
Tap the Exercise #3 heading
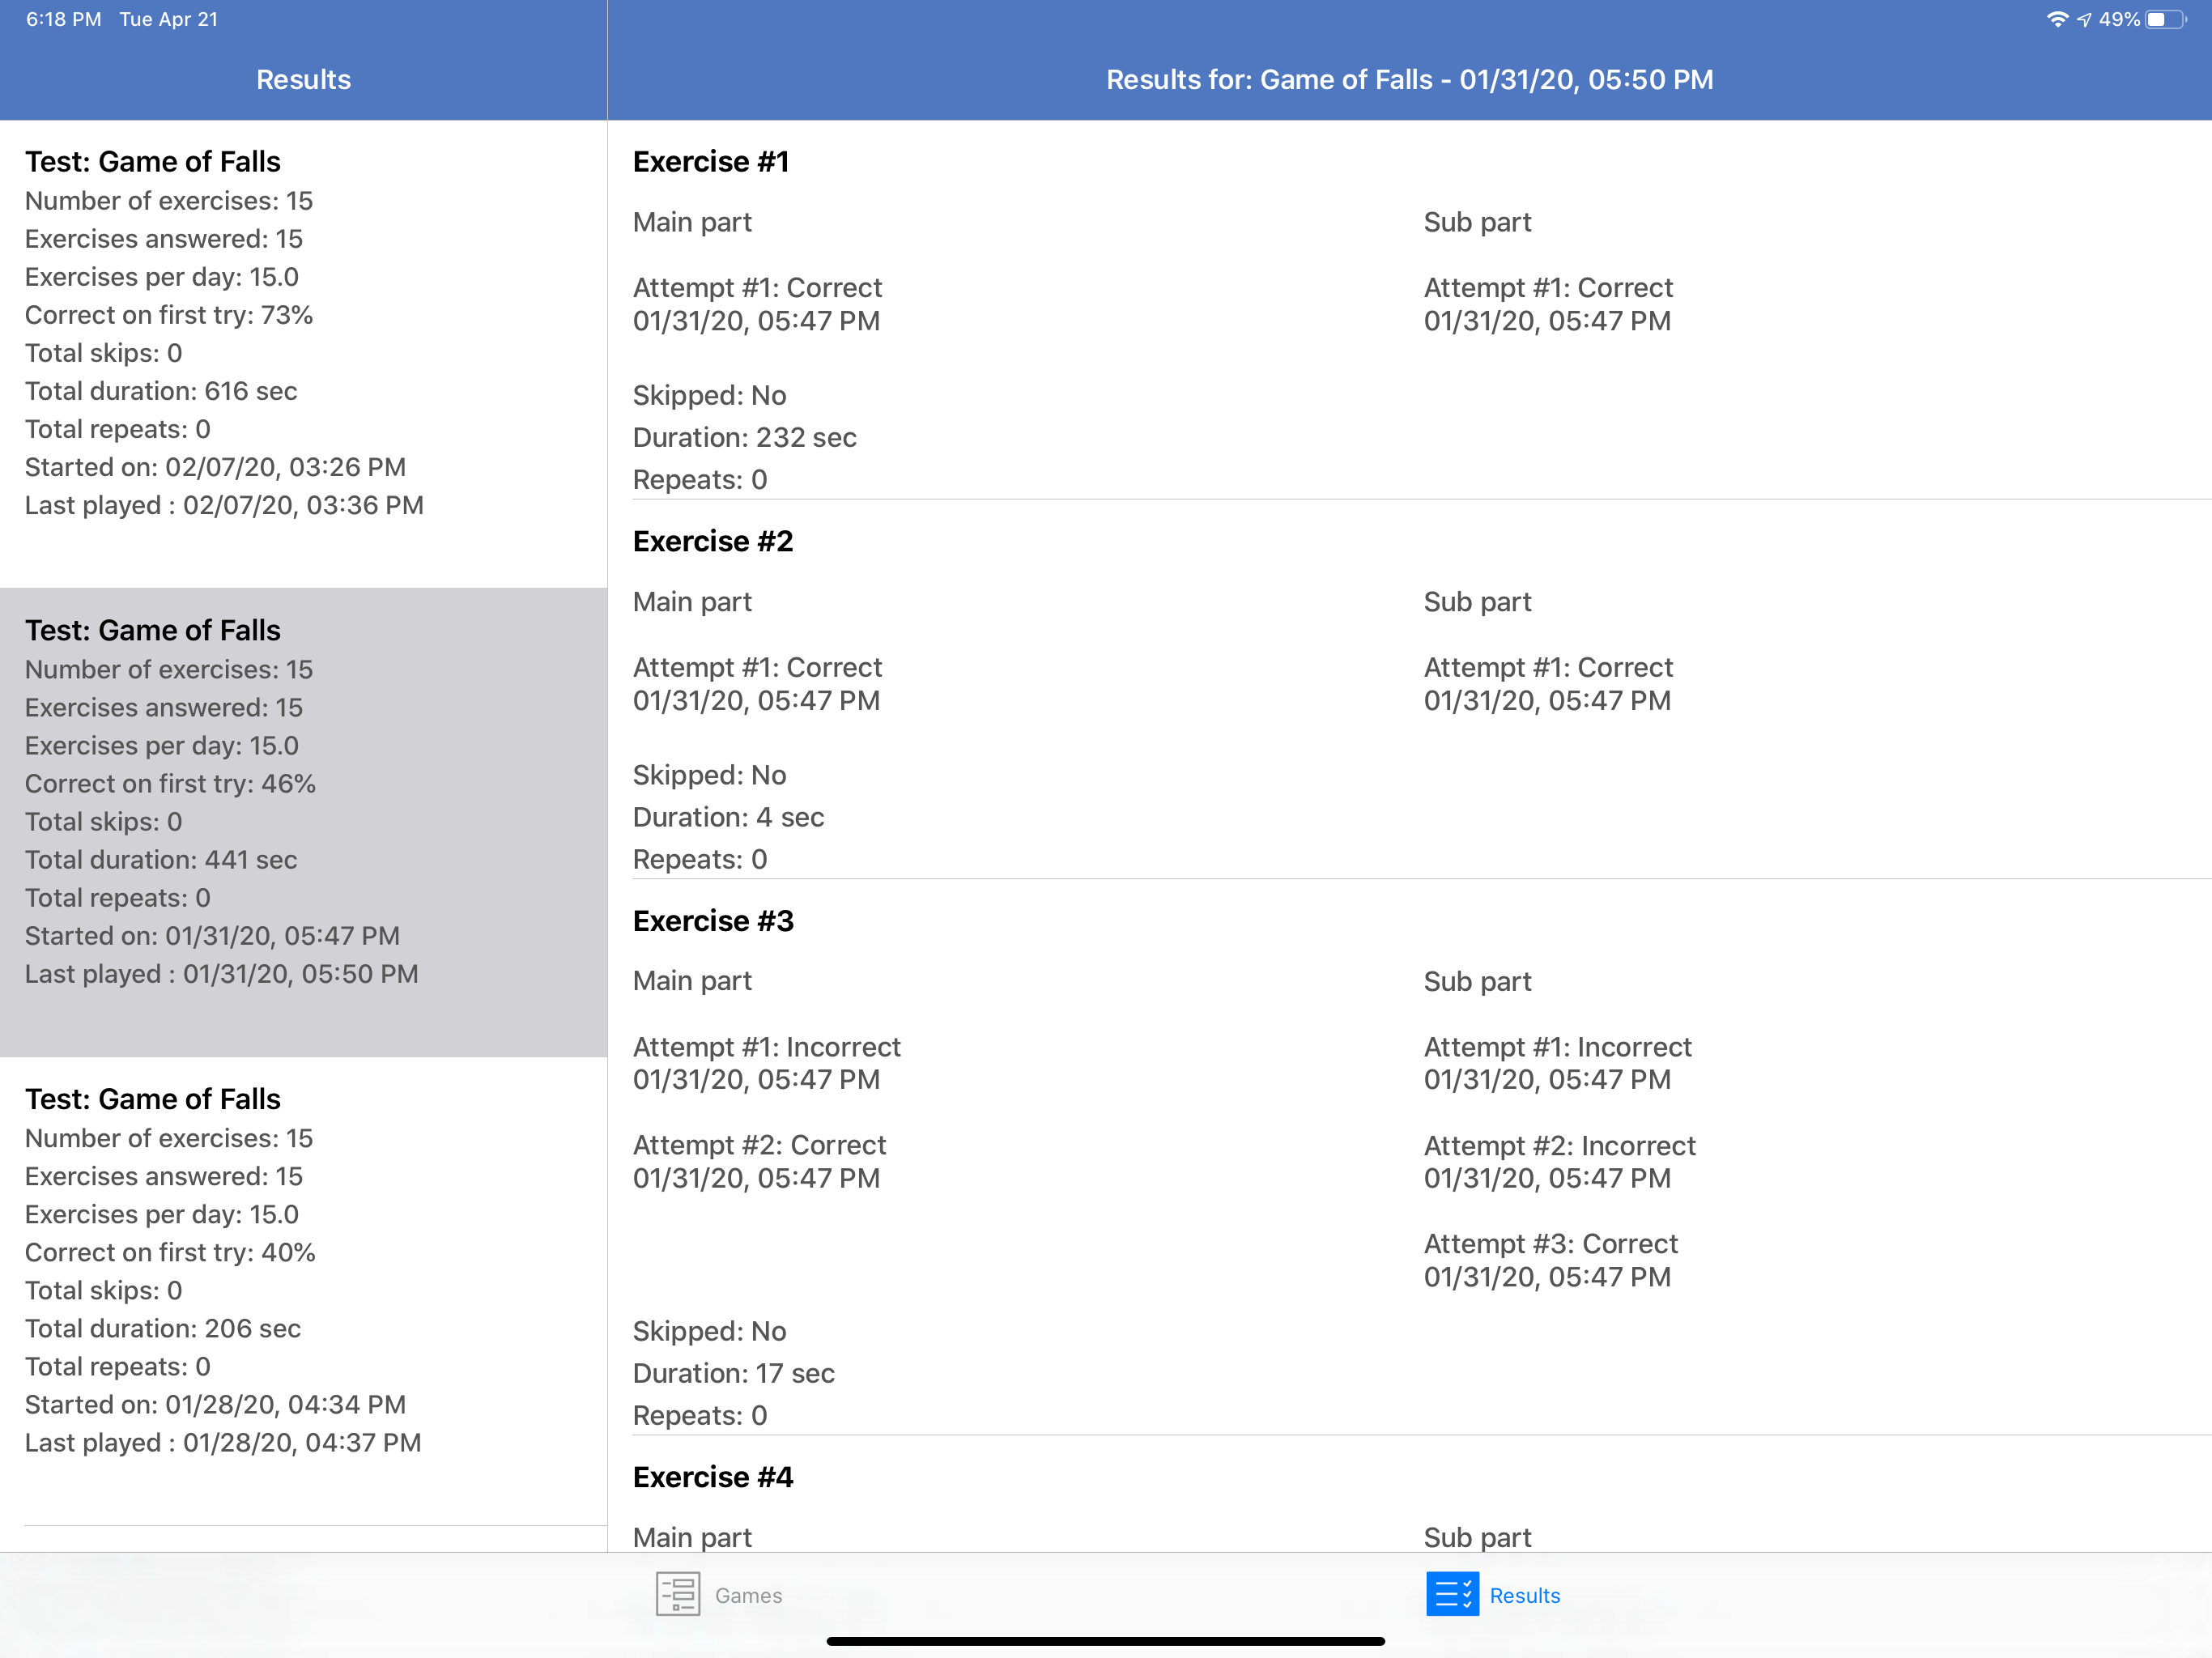coord(713,921)
